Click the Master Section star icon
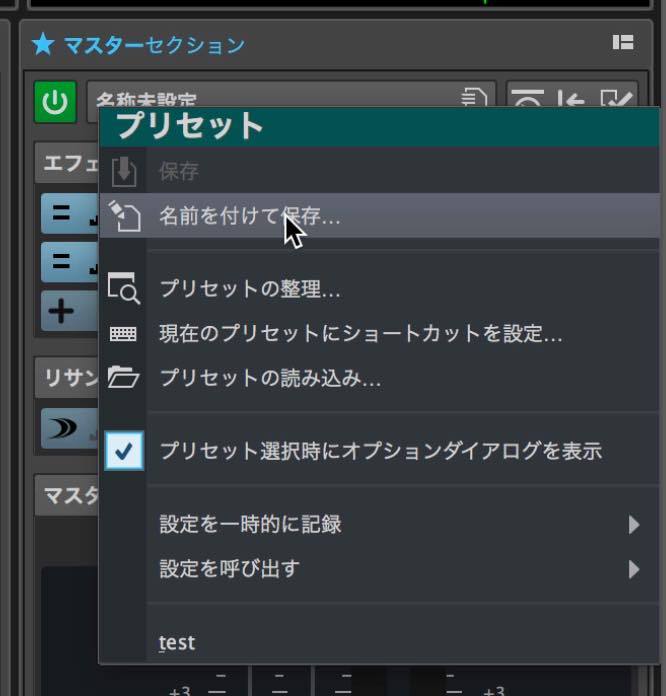The height and width of the screenshot is (696, 666). click(43, 44)
